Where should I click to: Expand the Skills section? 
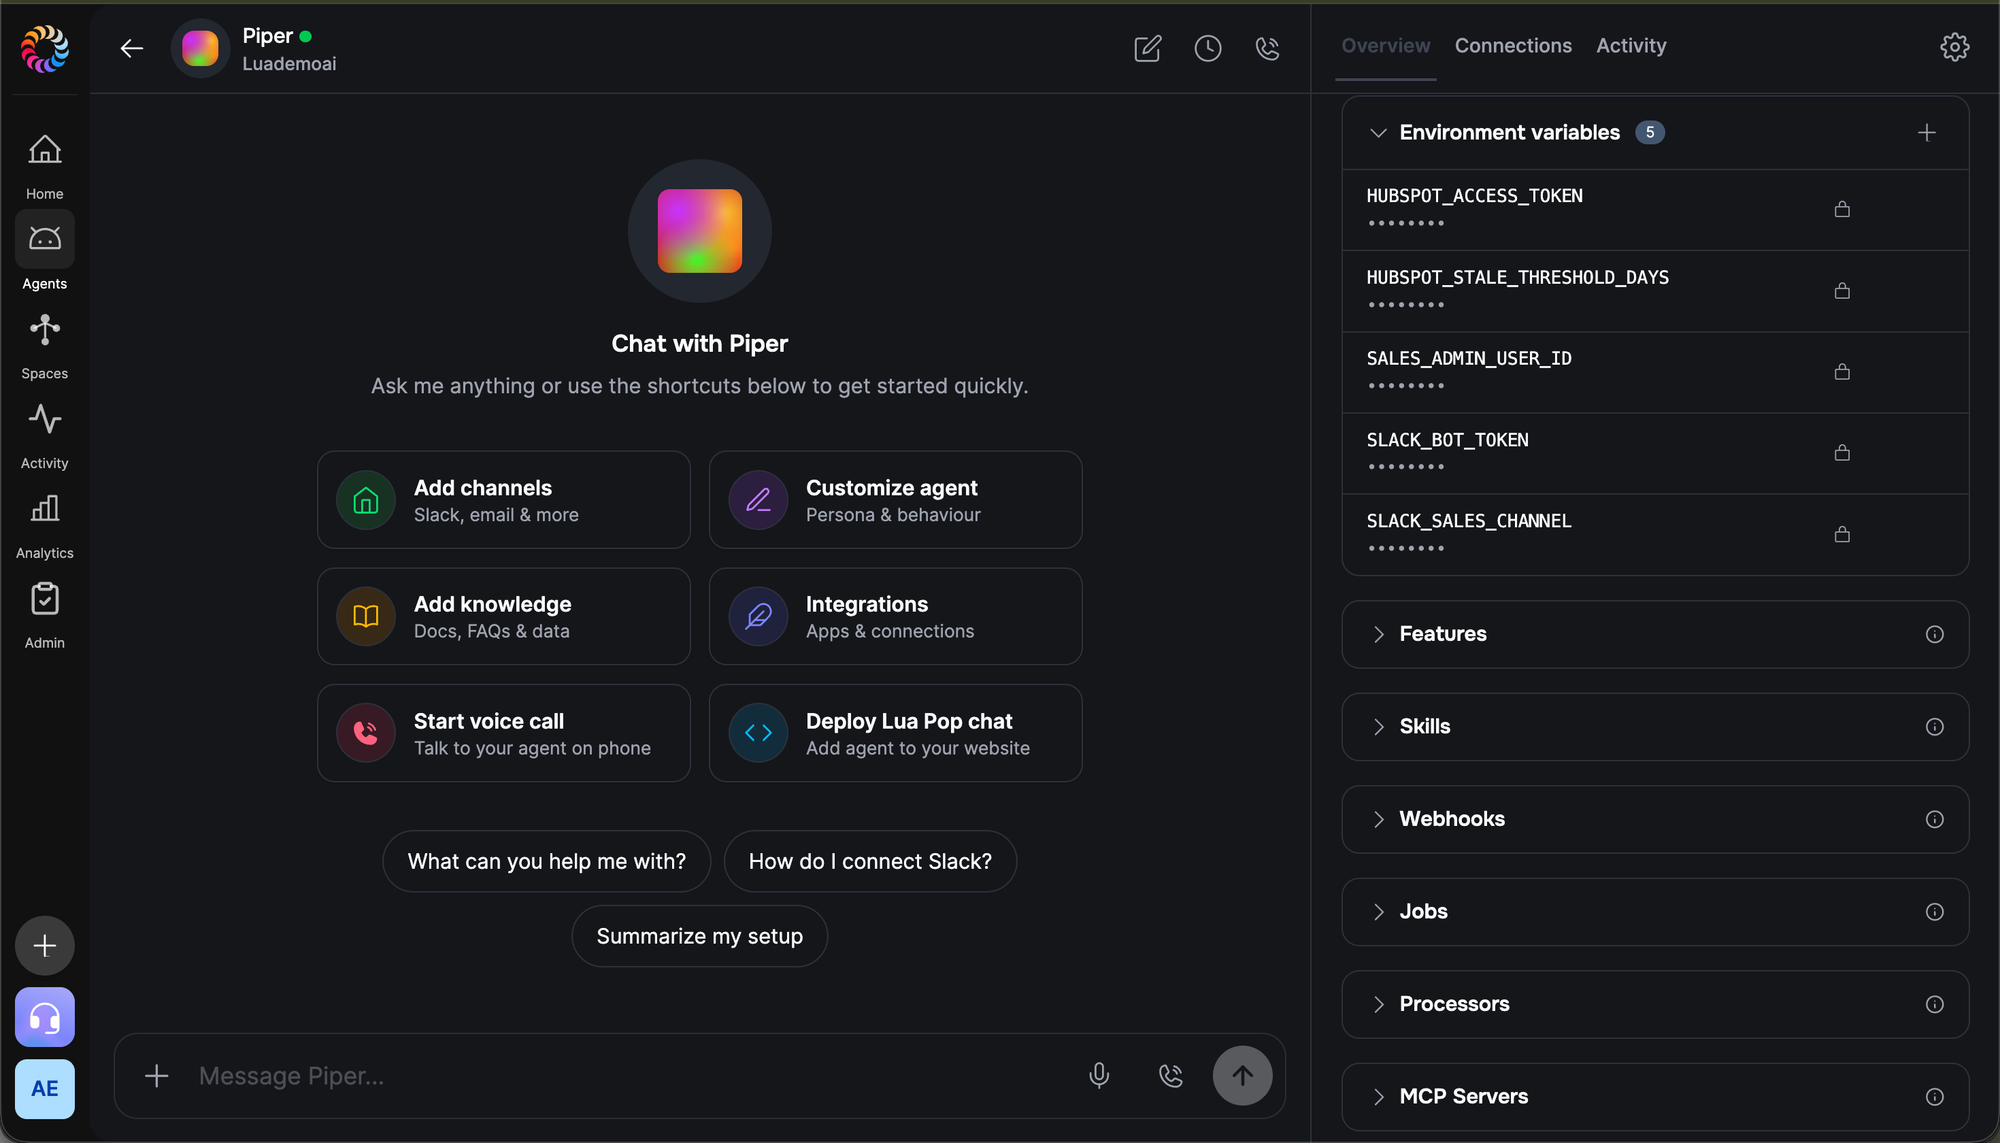coord(1378,727)
